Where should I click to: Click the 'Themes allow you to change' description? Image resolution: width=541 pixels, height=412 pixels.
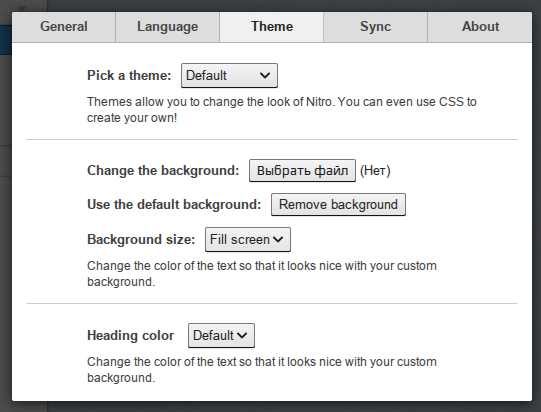282,110
